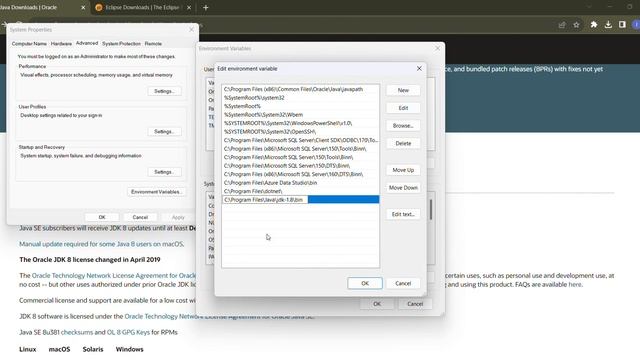The height and width of the screenshot is (360, 640).
Task: Open Manual update required for macOS link
Action: (102, 244)
